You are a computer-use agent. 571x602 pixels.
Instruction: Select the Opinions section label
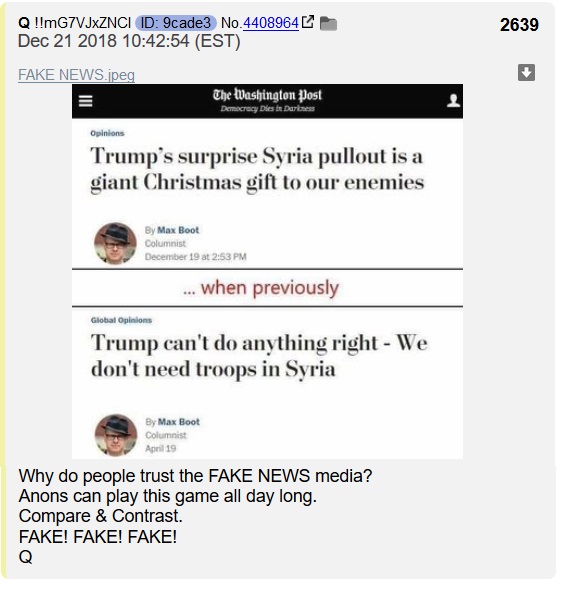coord(107,133)
